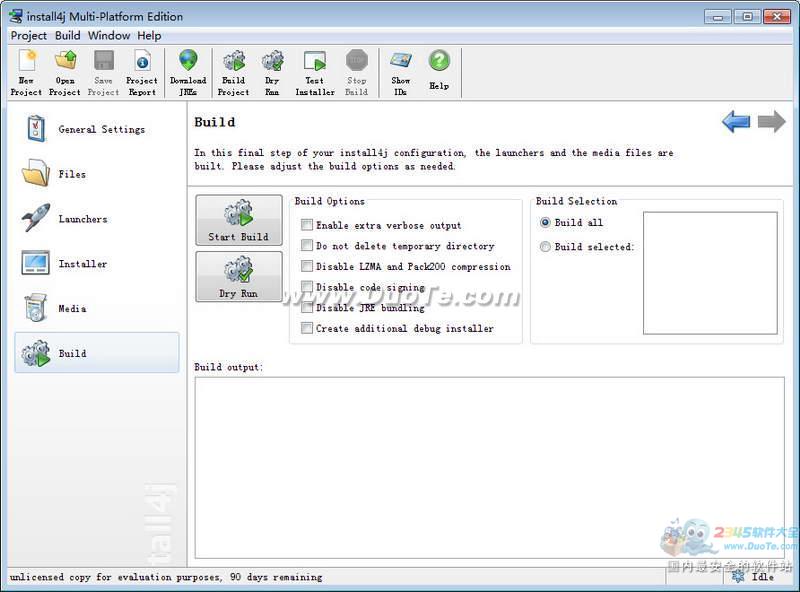Check Do not delete temporary directory
The image size is (800, 592).
307,246
